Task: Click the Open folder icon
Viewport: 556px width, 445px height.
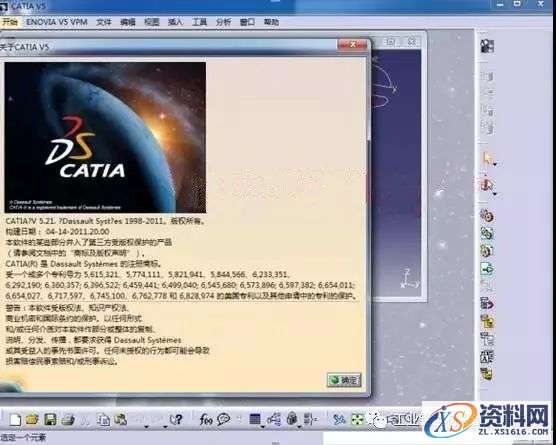Action: click(x=32, y=420)
